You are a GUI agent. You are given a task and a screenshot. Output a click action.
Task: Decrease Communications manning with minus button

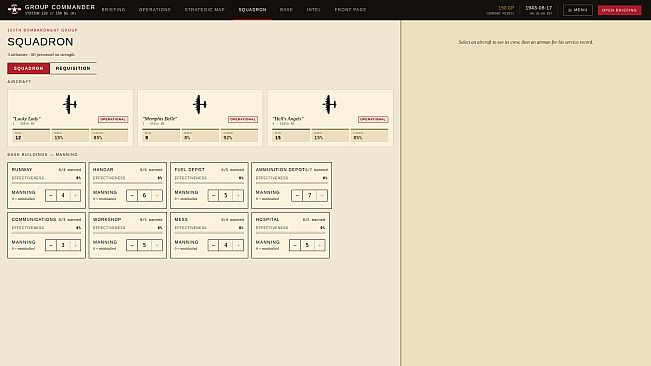(x=51, y=245)
